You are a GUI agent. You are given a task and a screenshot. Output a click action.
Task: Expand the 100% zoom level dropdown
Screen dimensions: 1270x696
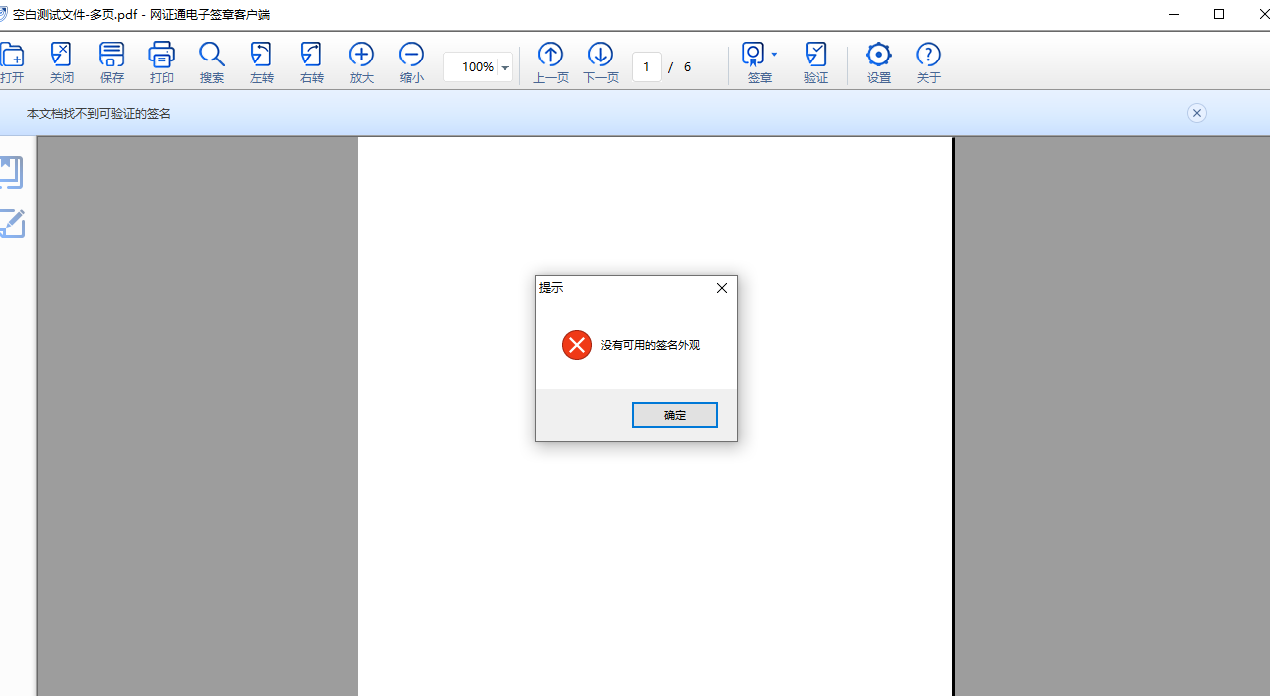tap(505, 68)
